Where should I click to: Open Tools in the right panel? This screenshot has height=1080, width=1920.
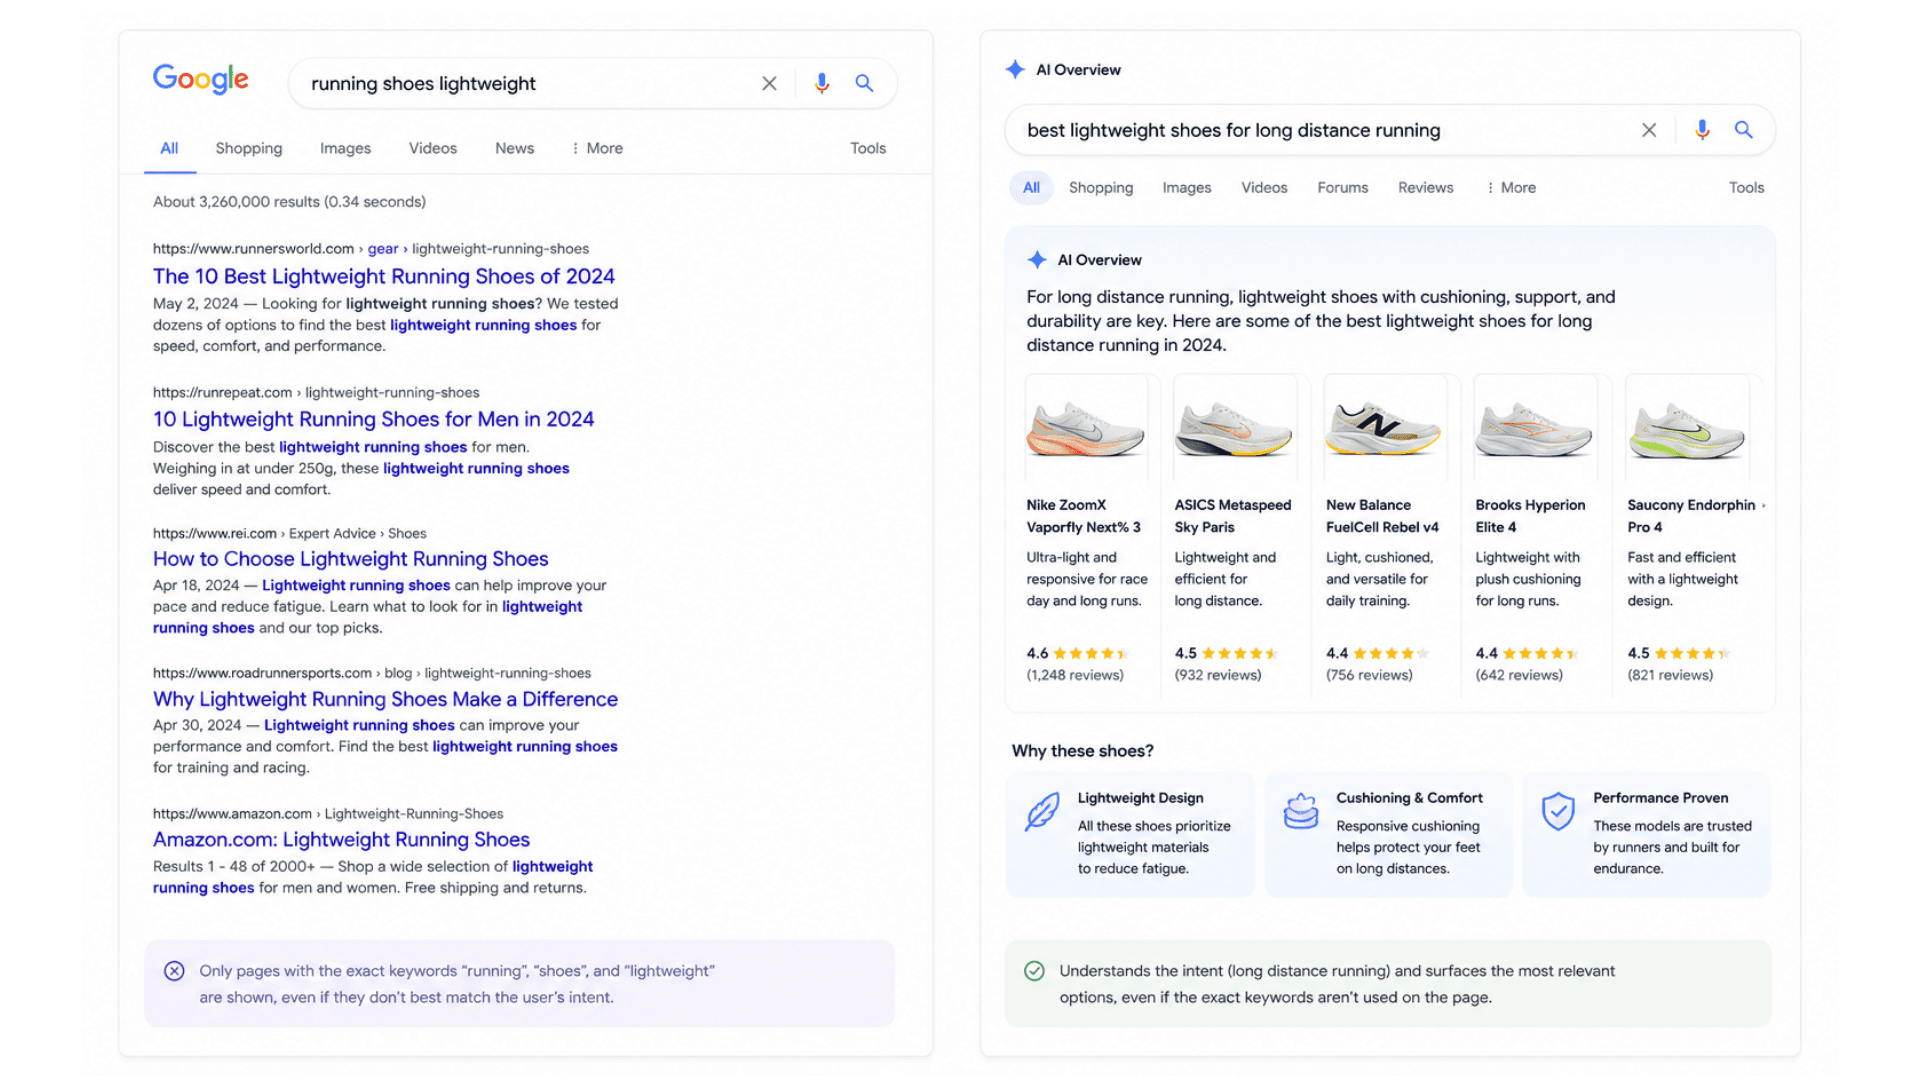(1747, 188)
